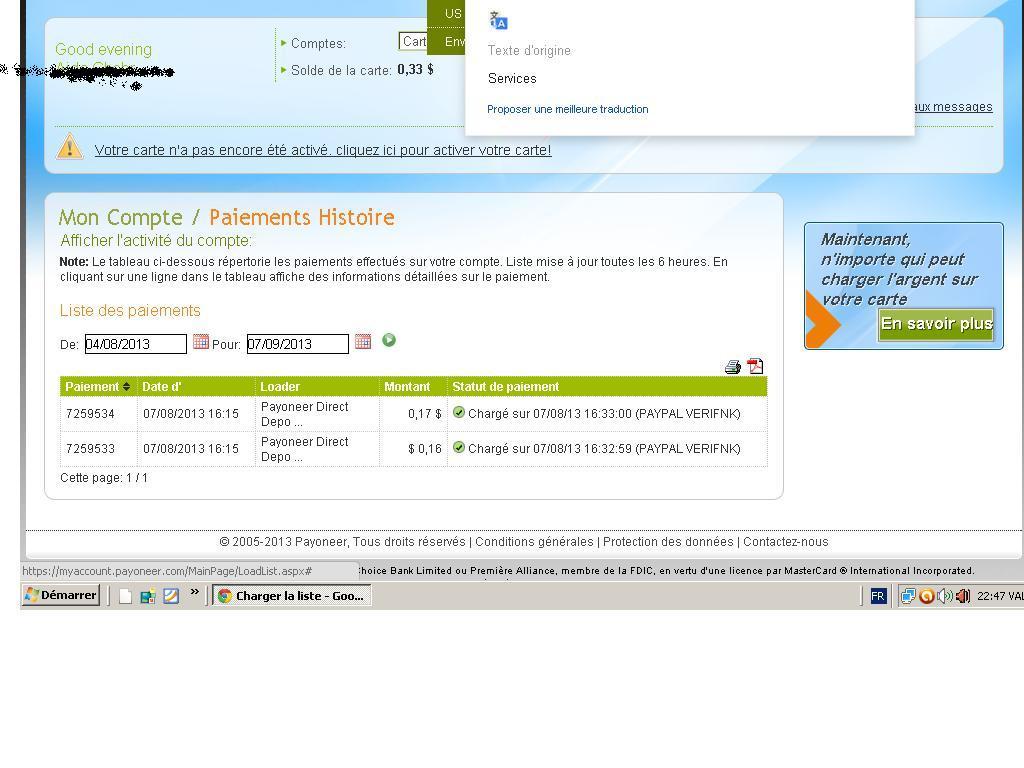Image resolution: width=1024 pixels, height=768 pixels.
Task: Click the En savoir plus button
Action: (936, 324)
